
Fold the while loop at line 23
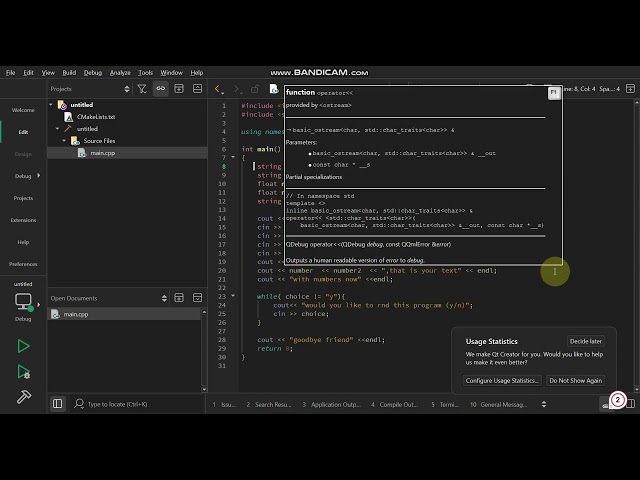233,296
